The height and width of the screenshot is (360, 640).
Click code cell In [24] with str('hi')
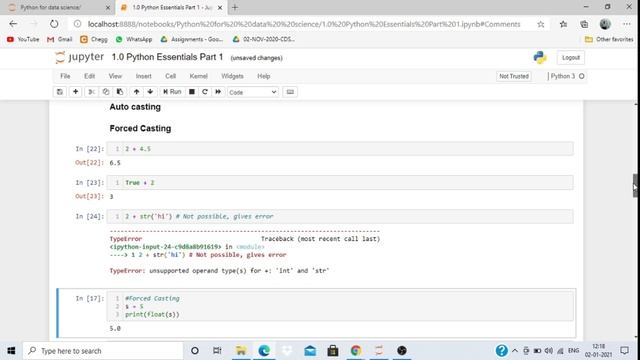tap(340, 216)
